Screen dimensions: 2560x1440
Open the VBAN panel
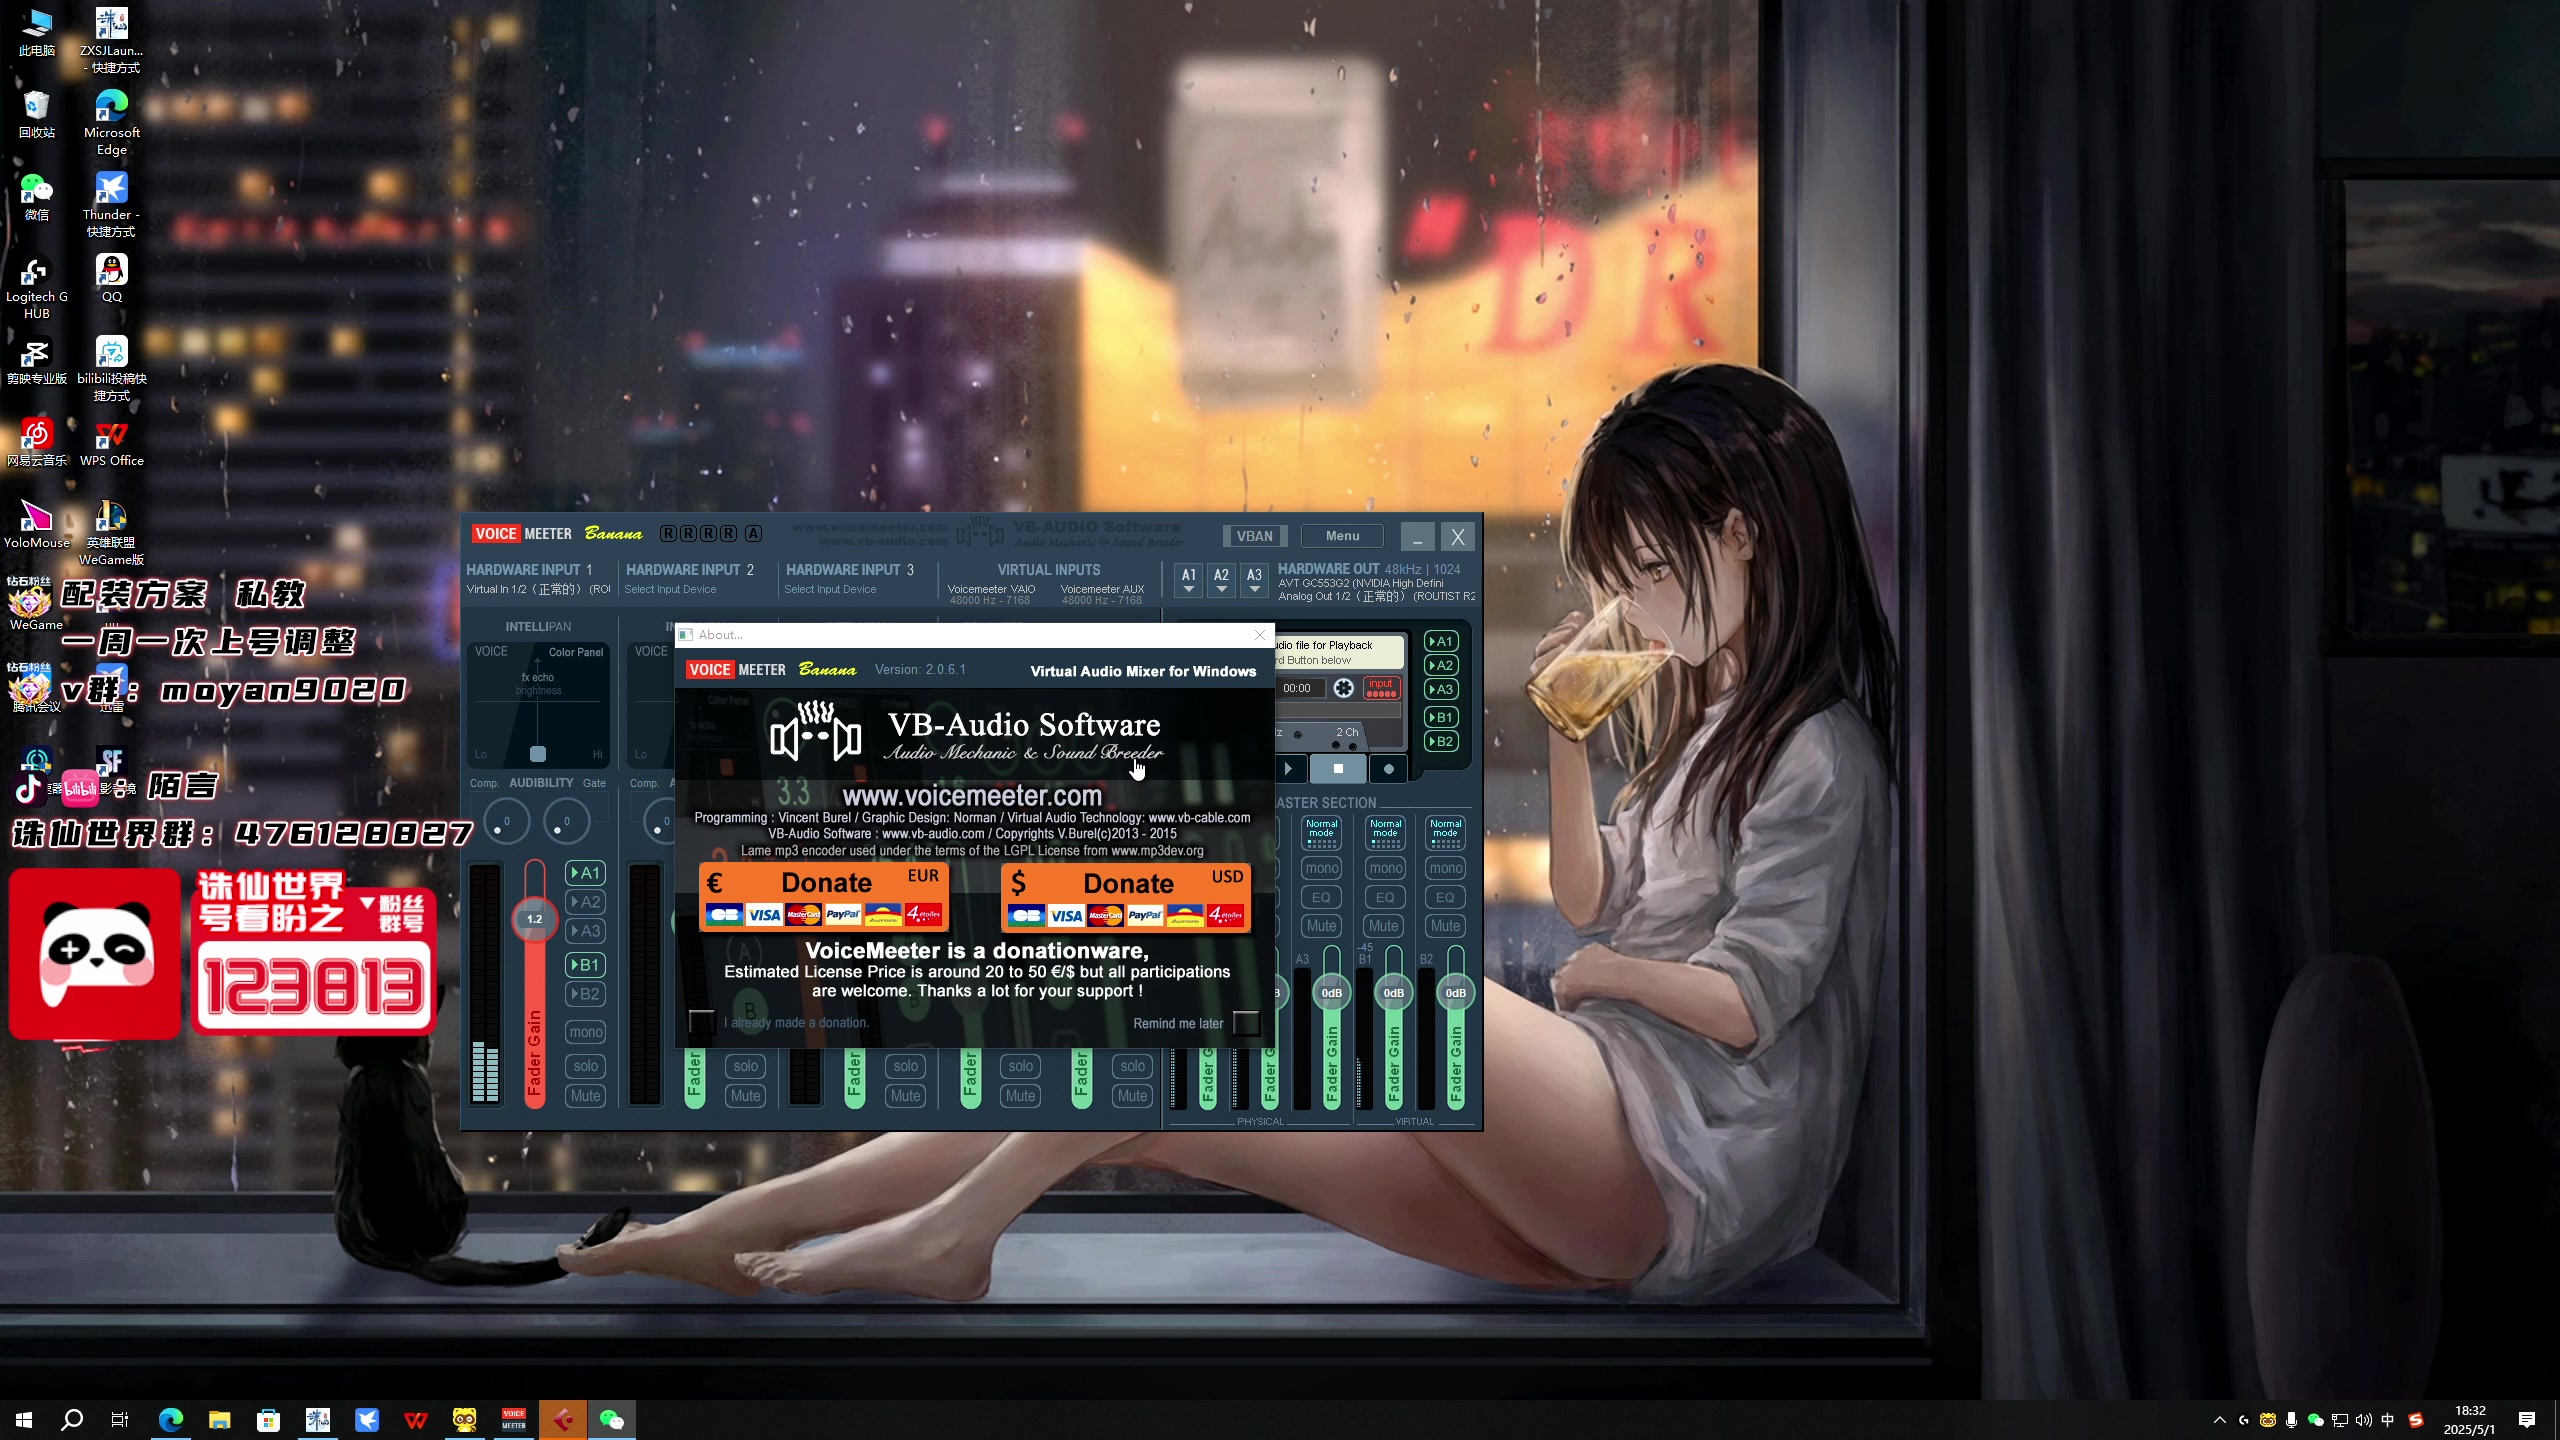(1255, 536)
